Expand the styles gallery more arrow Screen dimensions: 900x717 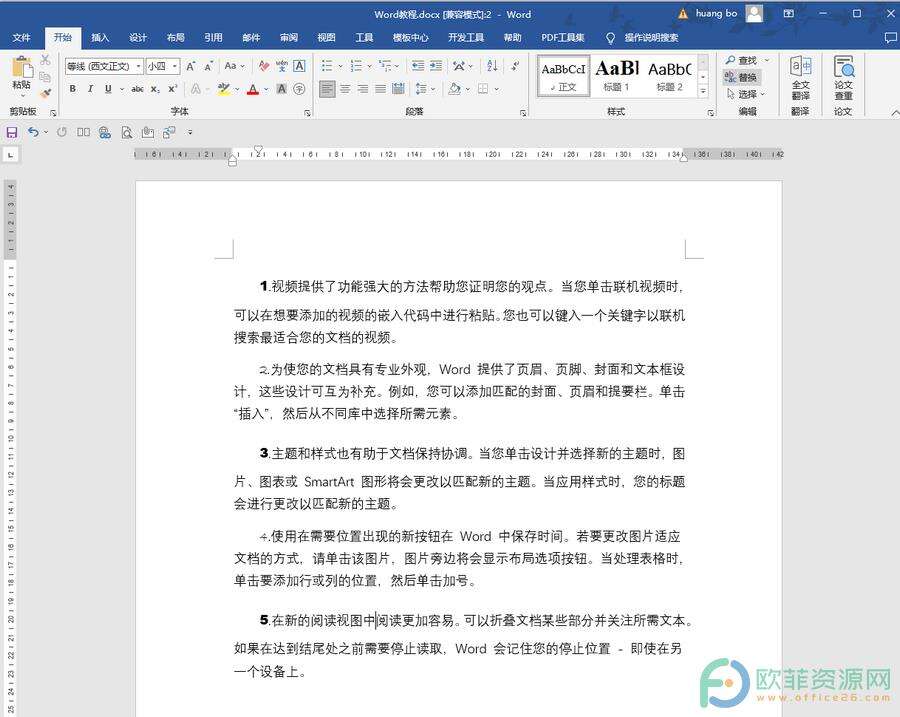pyautogui.click(x=703, y=92)
